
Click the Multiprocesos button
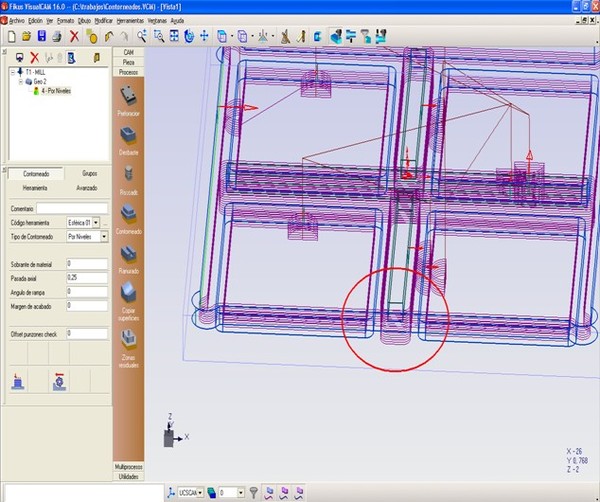pos(128,467)
